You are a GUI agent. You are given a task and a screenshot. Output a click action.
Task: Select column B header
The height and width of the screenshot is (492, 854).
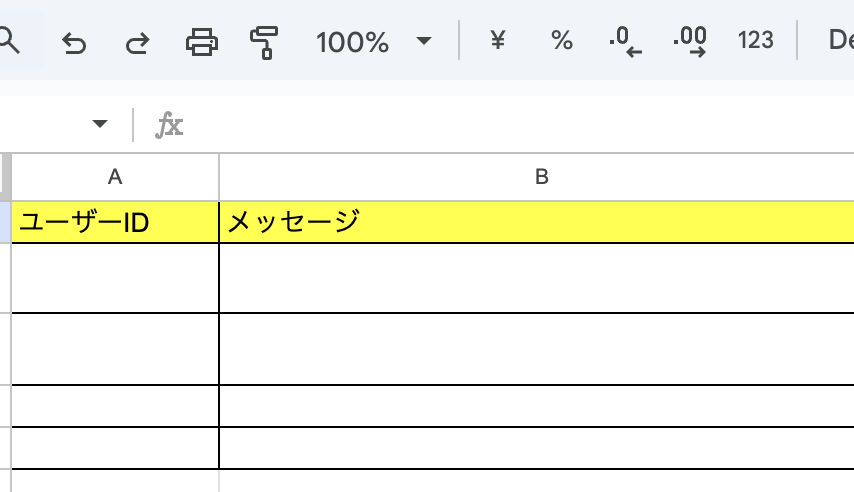point(541,177)
